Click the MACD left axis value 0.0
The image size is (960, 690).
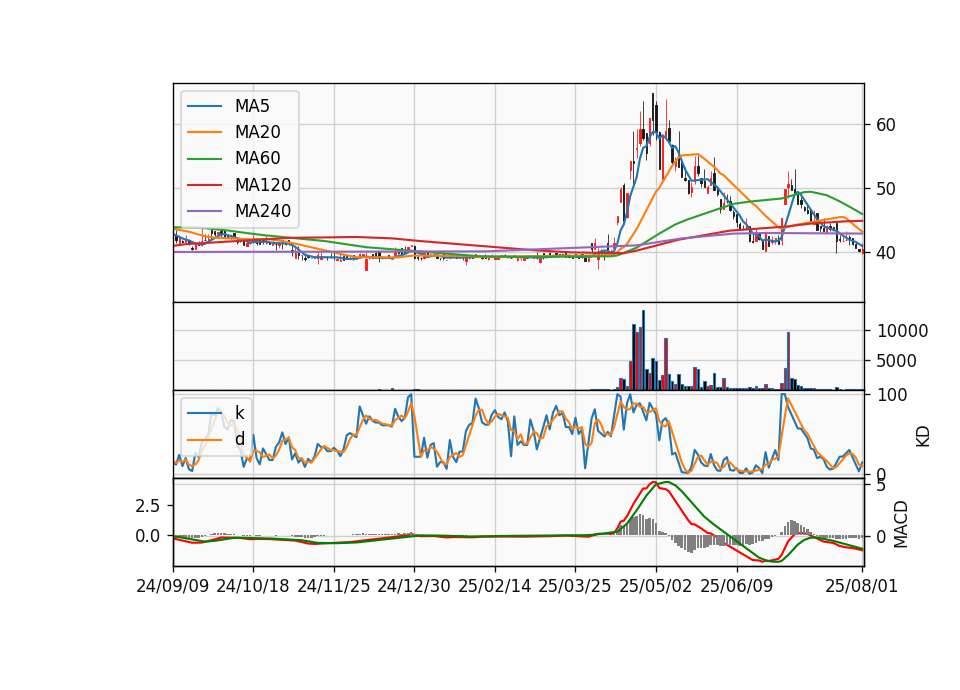tap(148, 536)
